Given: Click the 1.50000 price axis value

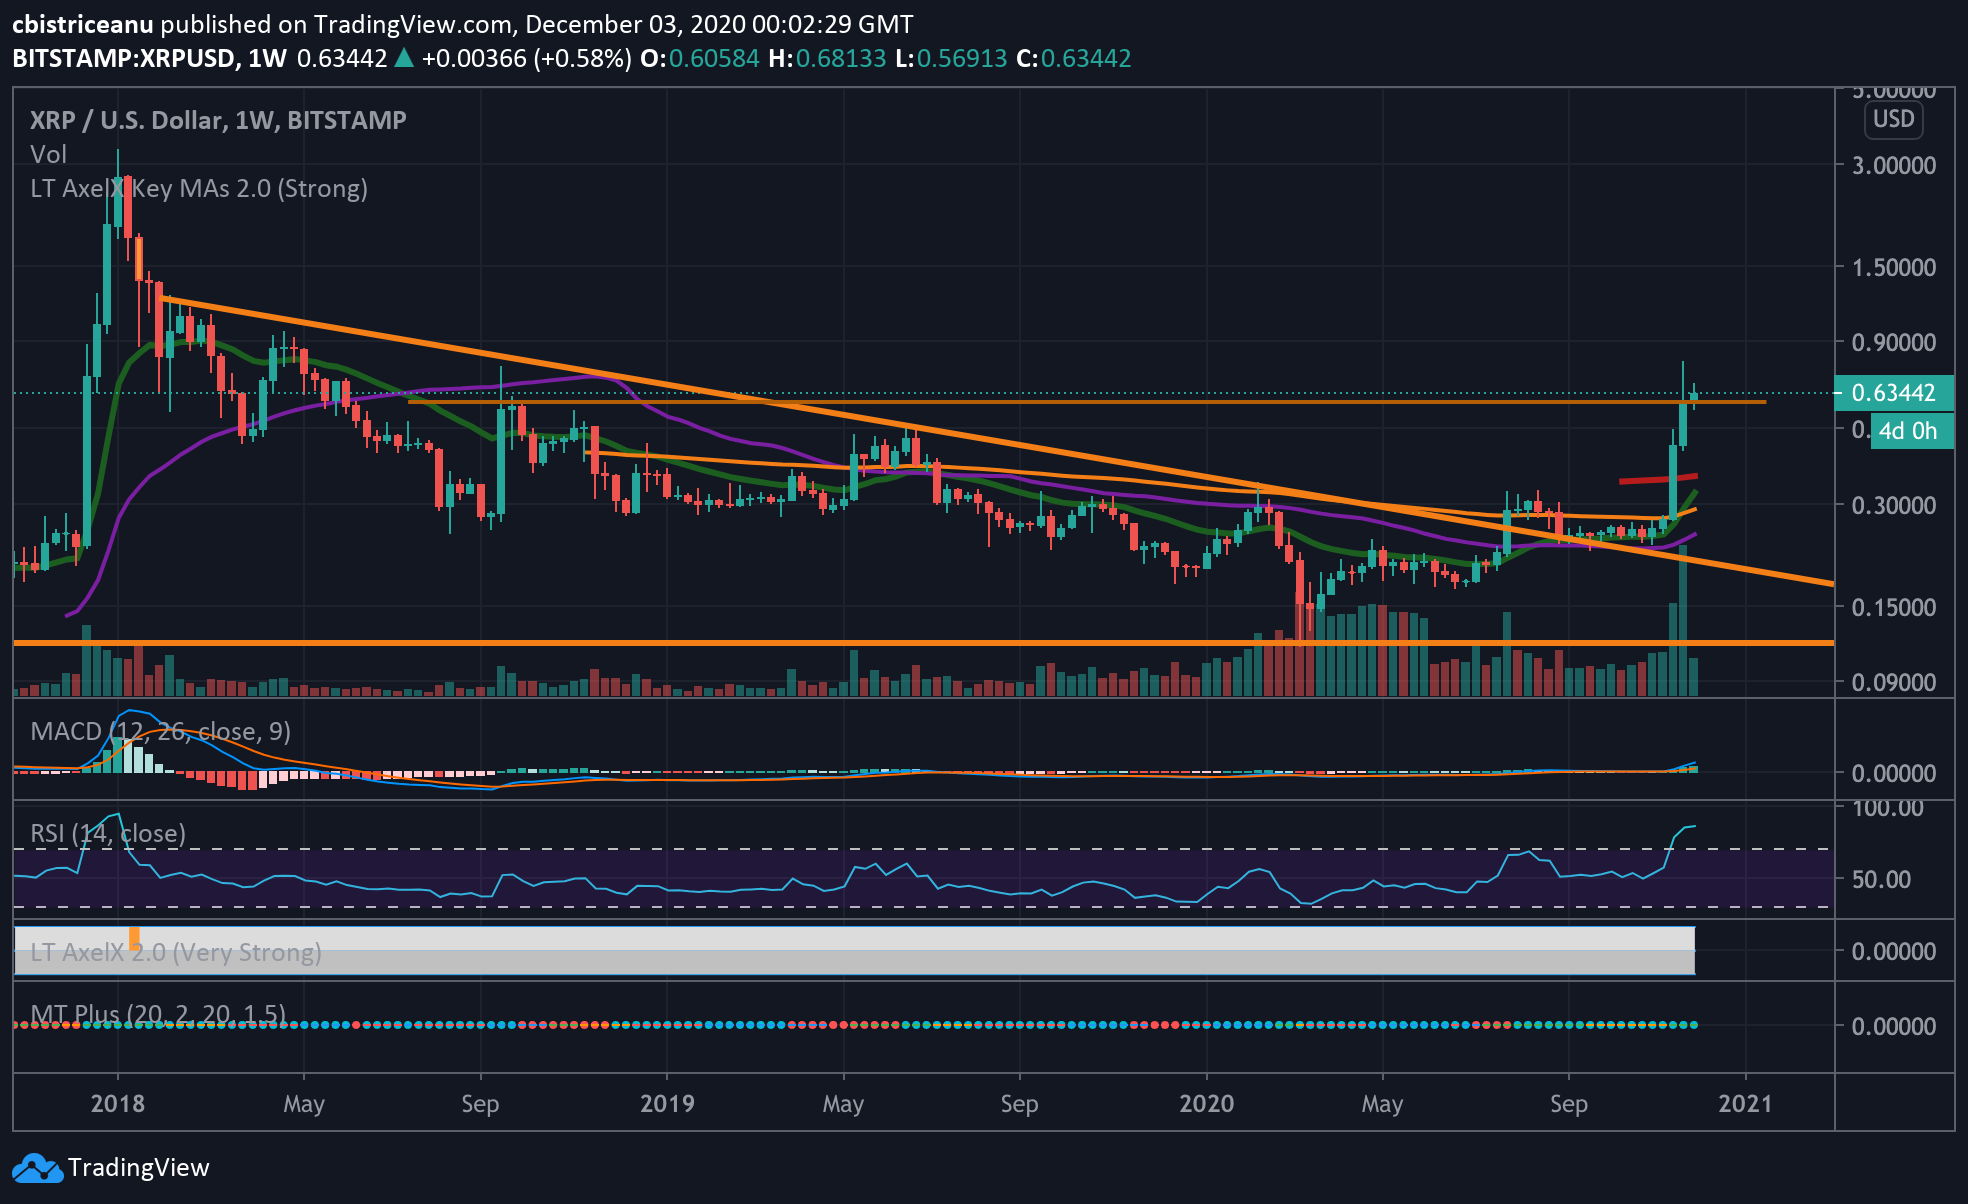Looking at the screenshot, I should [1894, 267].
